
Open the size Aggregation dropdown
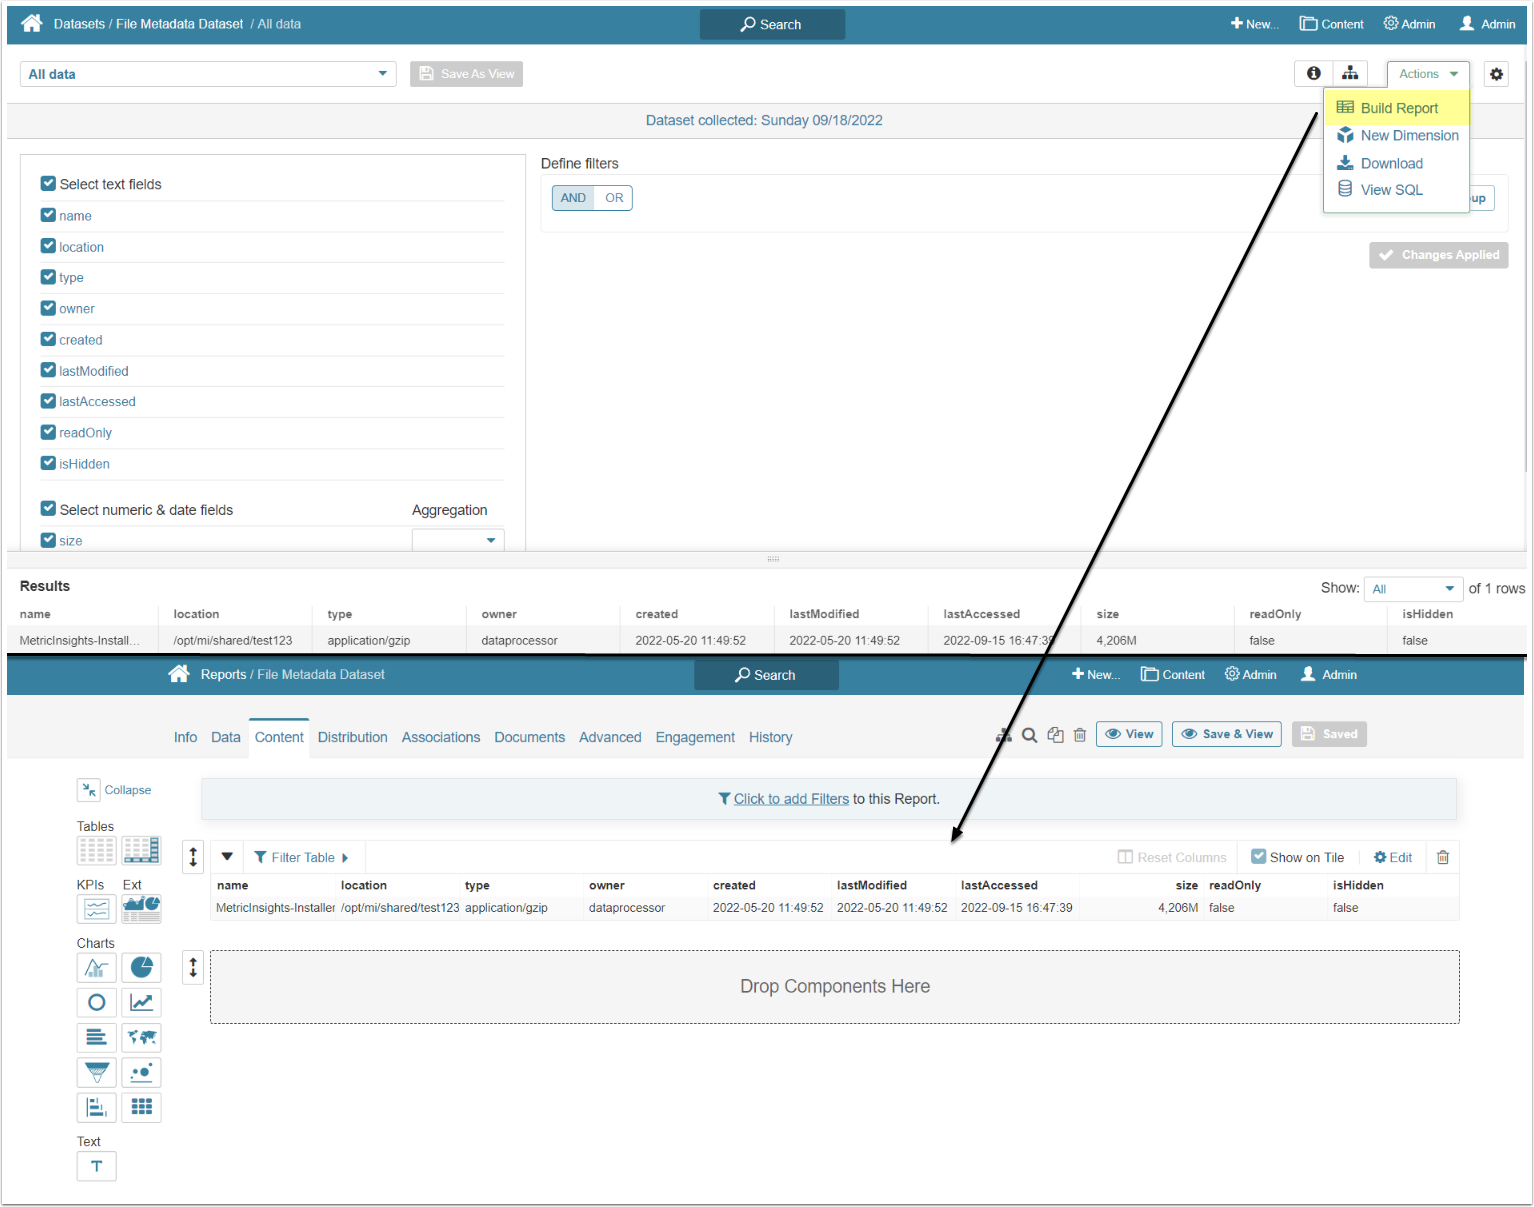pyautogui.click(x=458, y=540)
